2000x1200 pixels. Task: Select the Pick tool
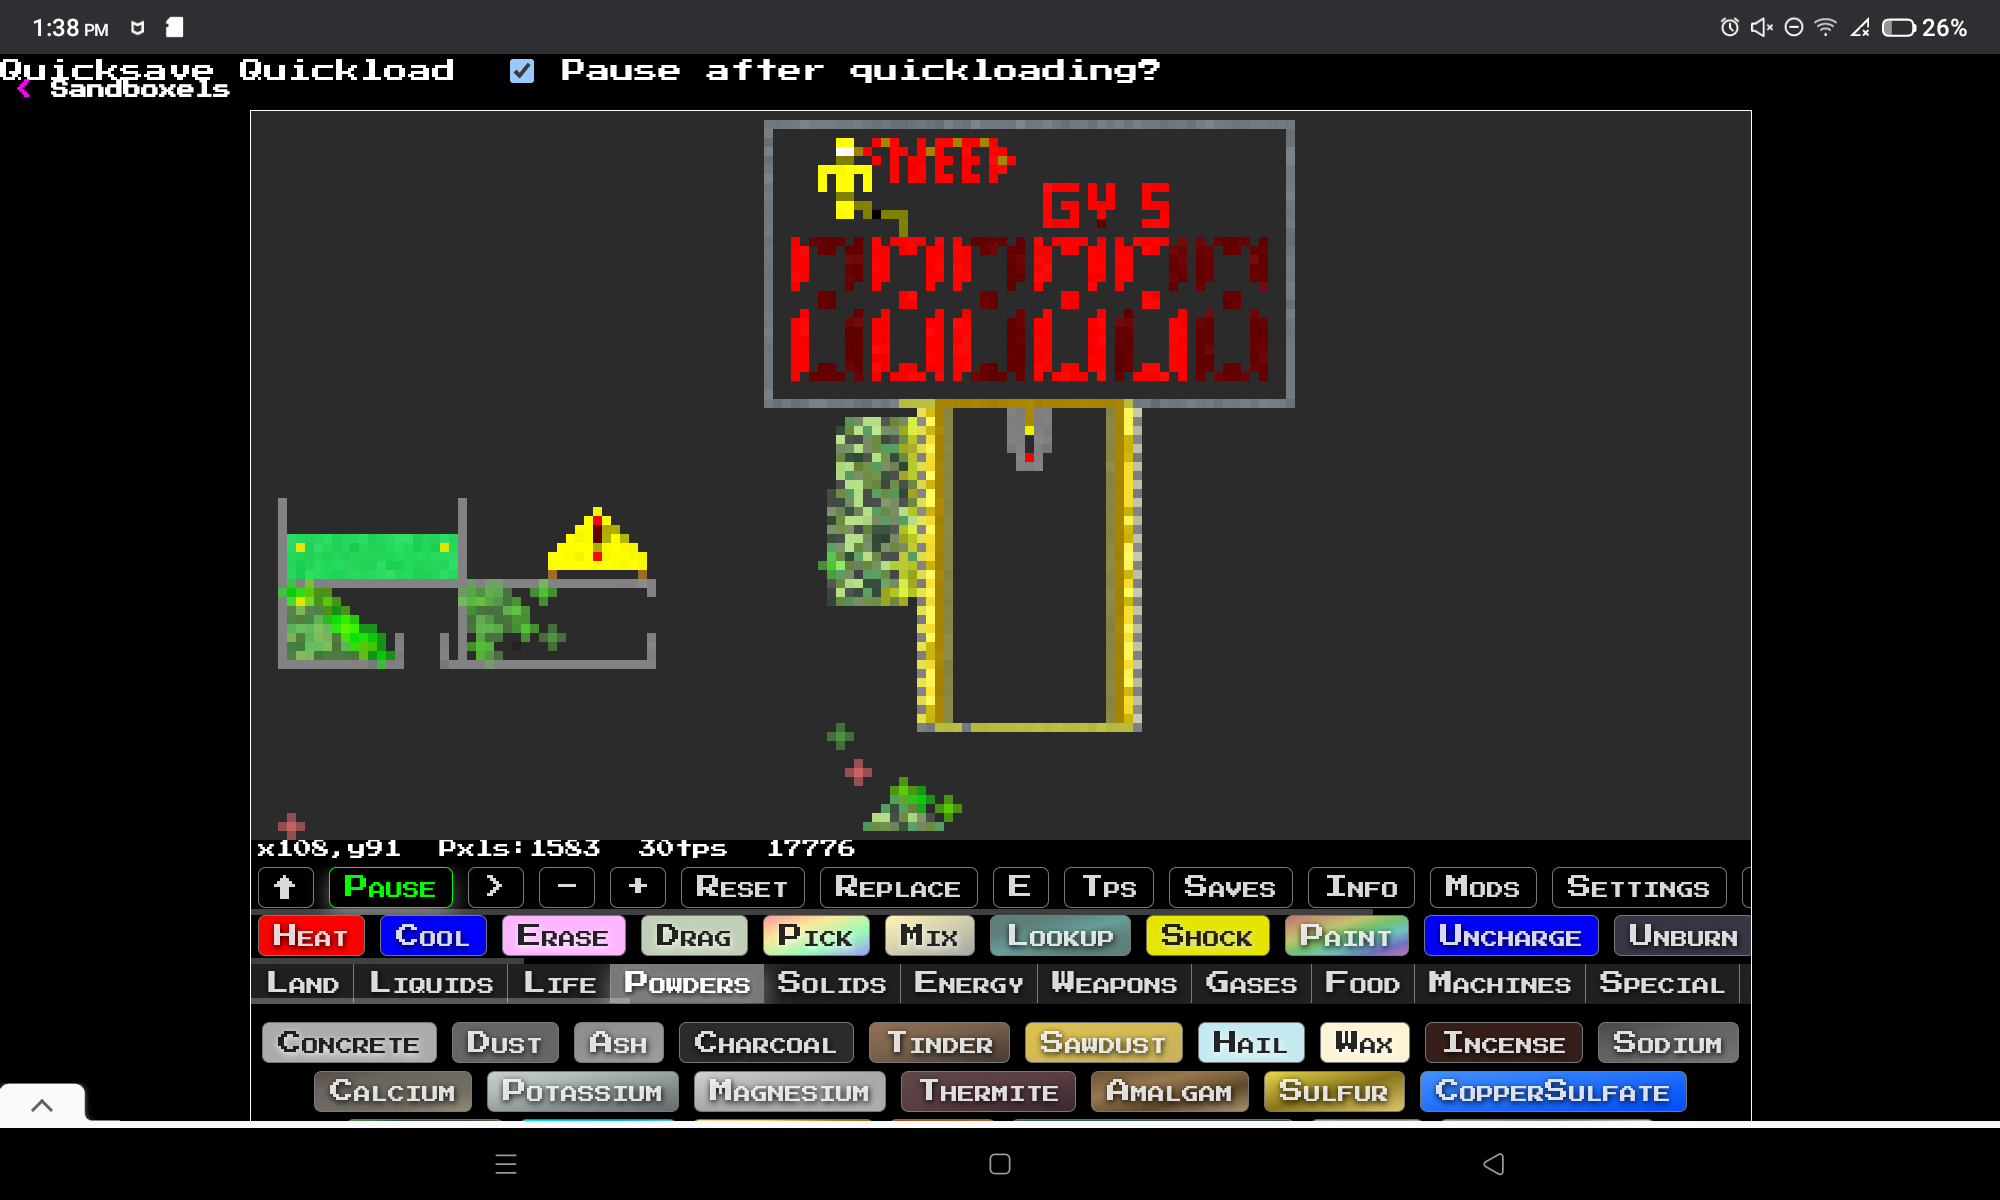(815, 936)
